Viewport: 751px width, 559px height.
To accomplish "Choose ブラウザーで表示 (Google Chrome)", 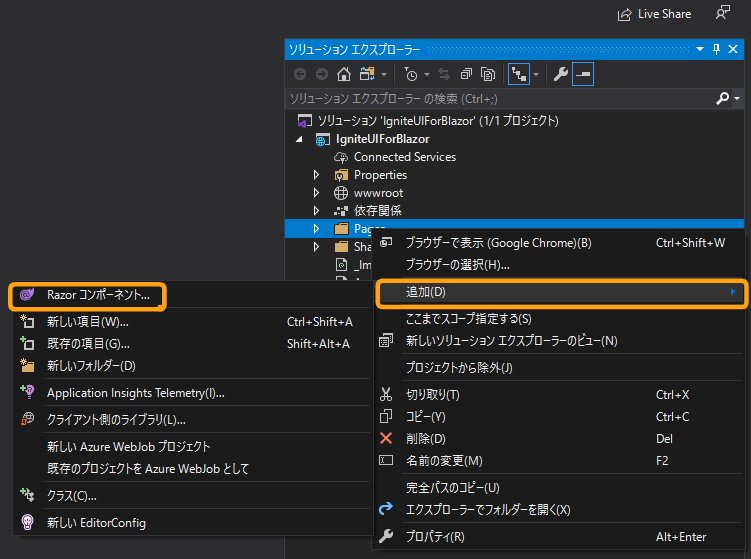I will 558,243.
